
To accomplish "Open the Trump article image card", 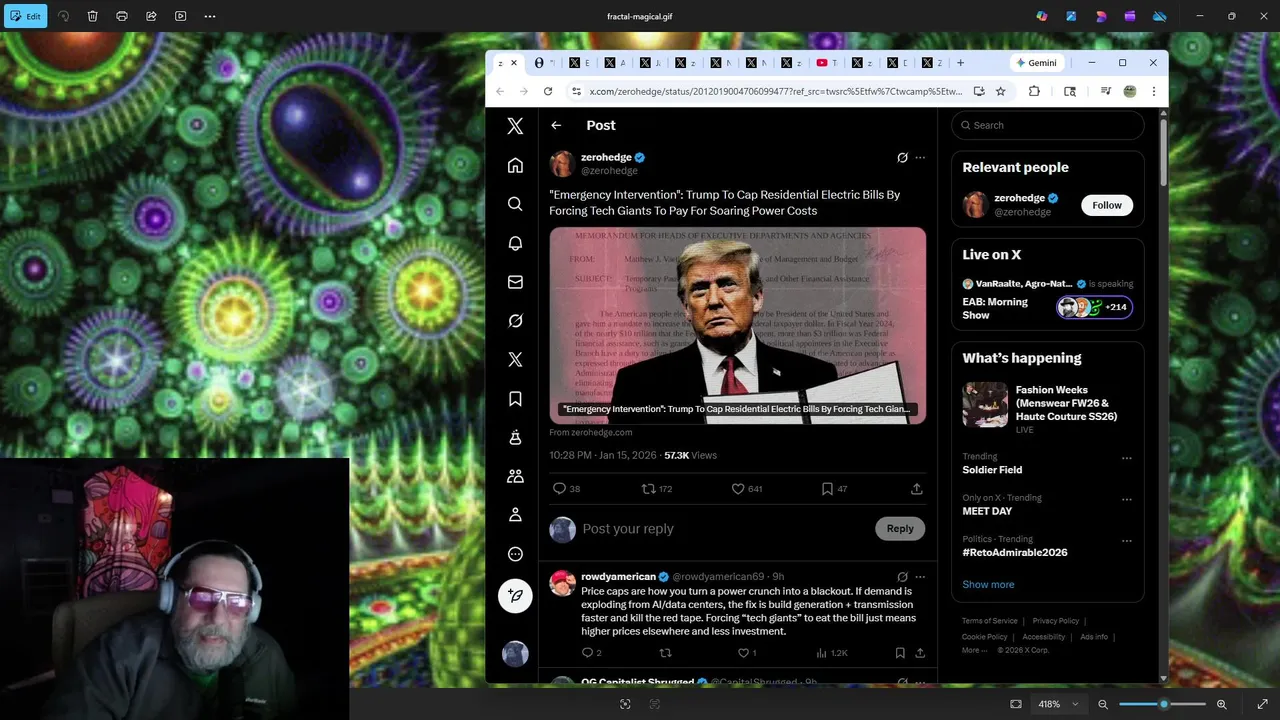I will click(737, 325).
